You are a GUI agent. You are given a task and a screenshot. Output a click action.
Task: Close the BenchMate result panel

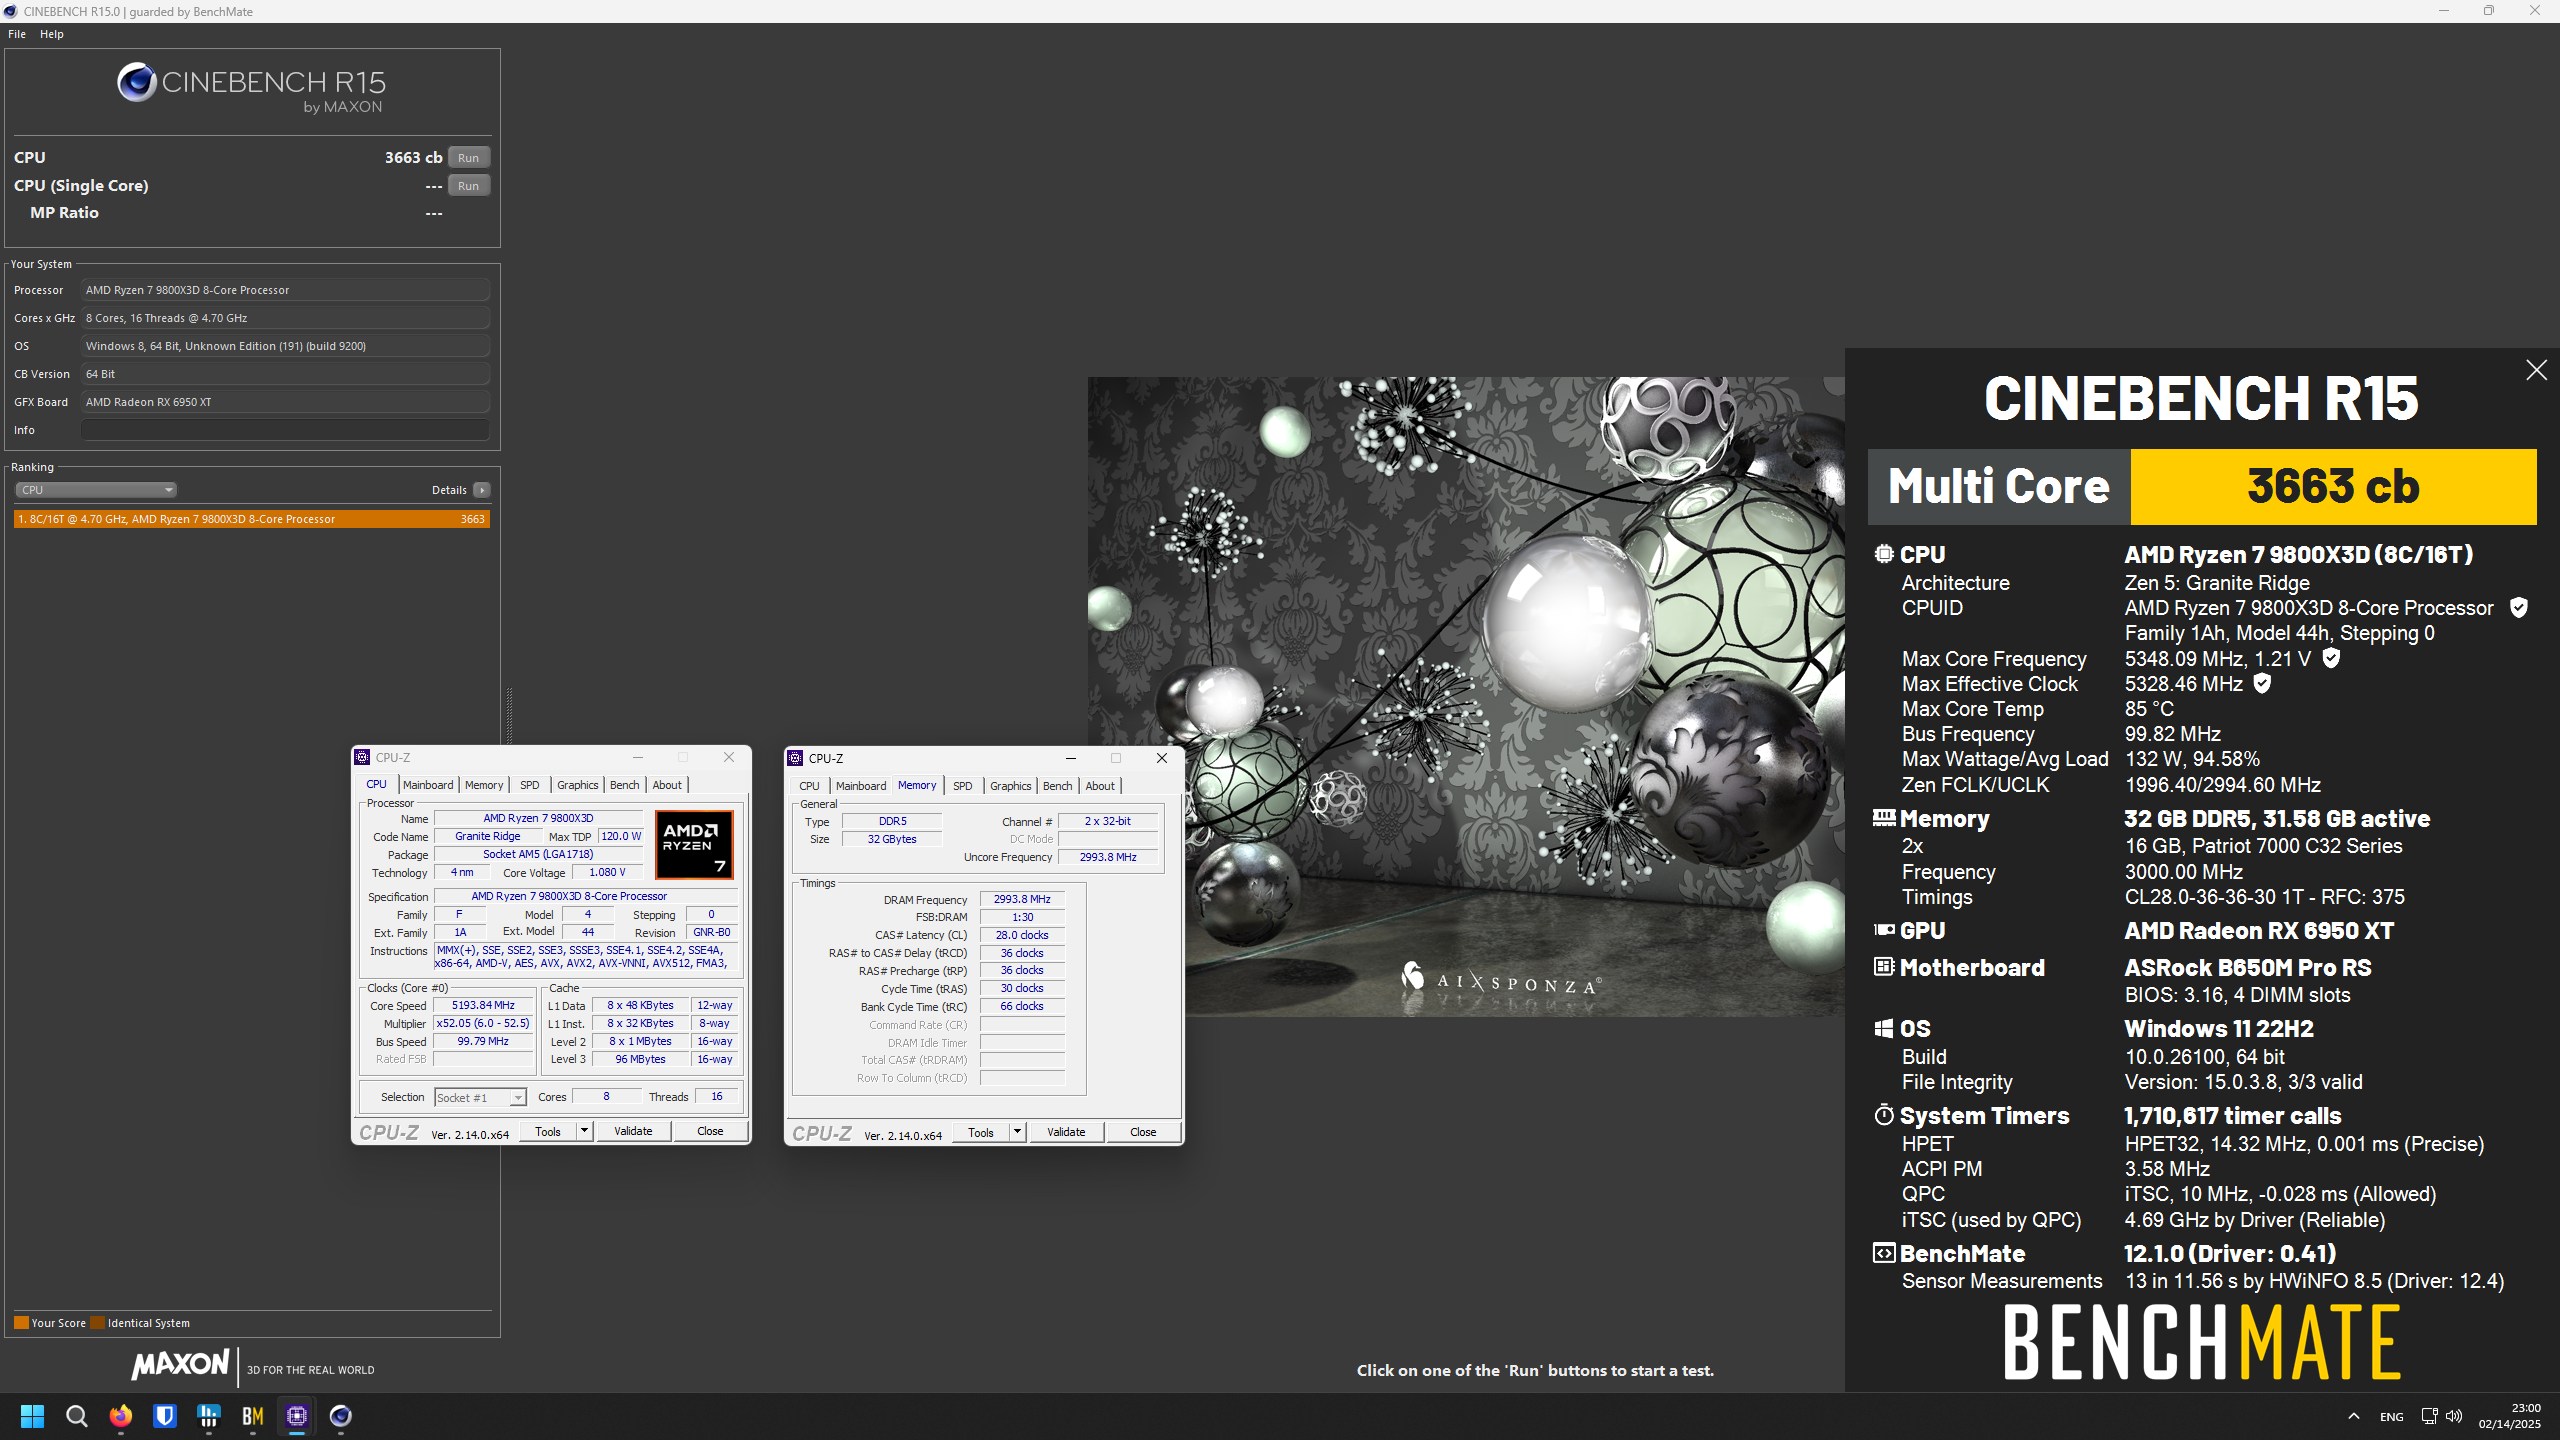pos(2536,370)
